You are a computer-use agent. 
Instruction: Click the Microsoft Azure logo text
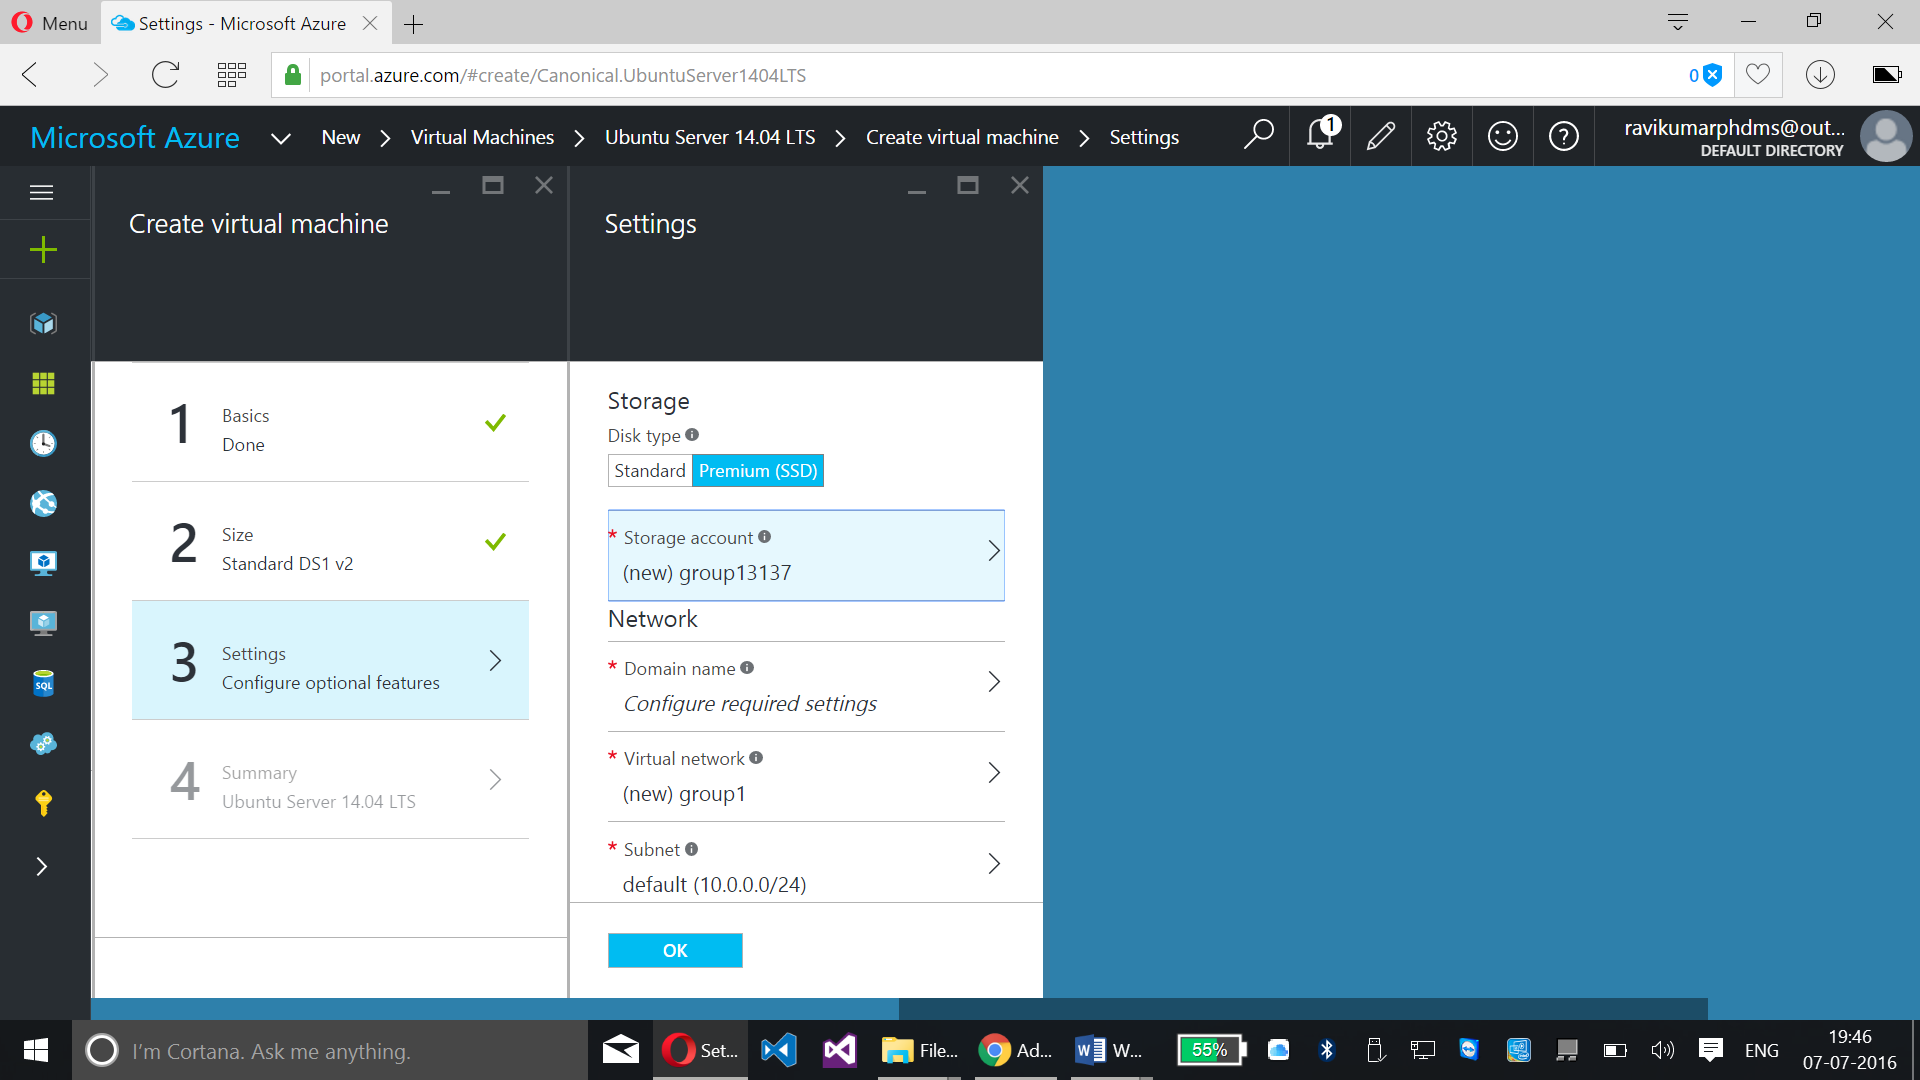point(135,137)
